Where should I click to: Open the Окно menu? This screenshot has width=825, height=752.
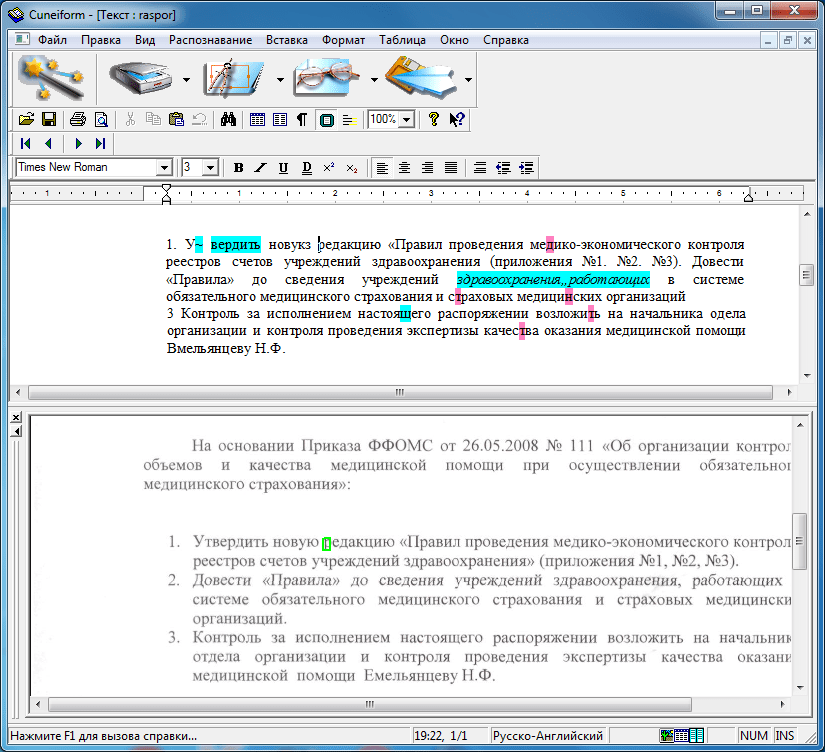455,40
